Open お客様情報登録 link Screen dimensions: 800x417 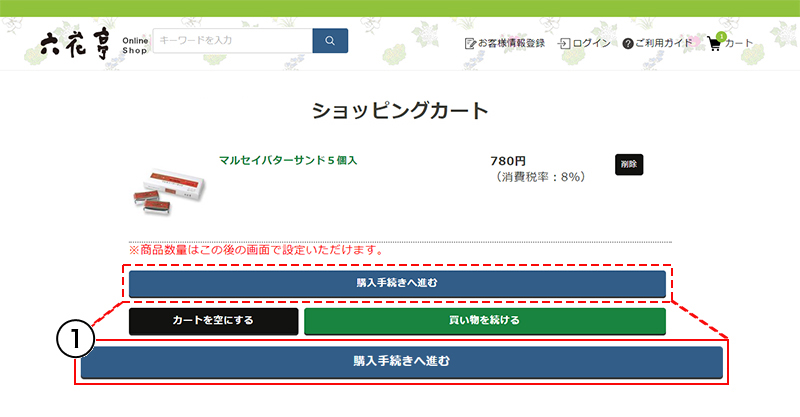click(x=512, y=43)
